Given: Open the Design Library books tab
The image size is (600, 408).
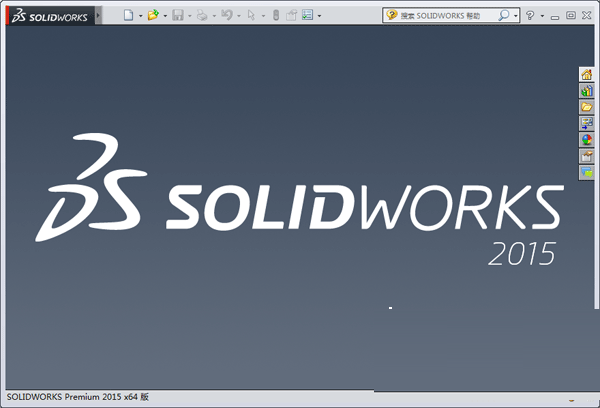Looking at the screenshot, I should 587,91.
